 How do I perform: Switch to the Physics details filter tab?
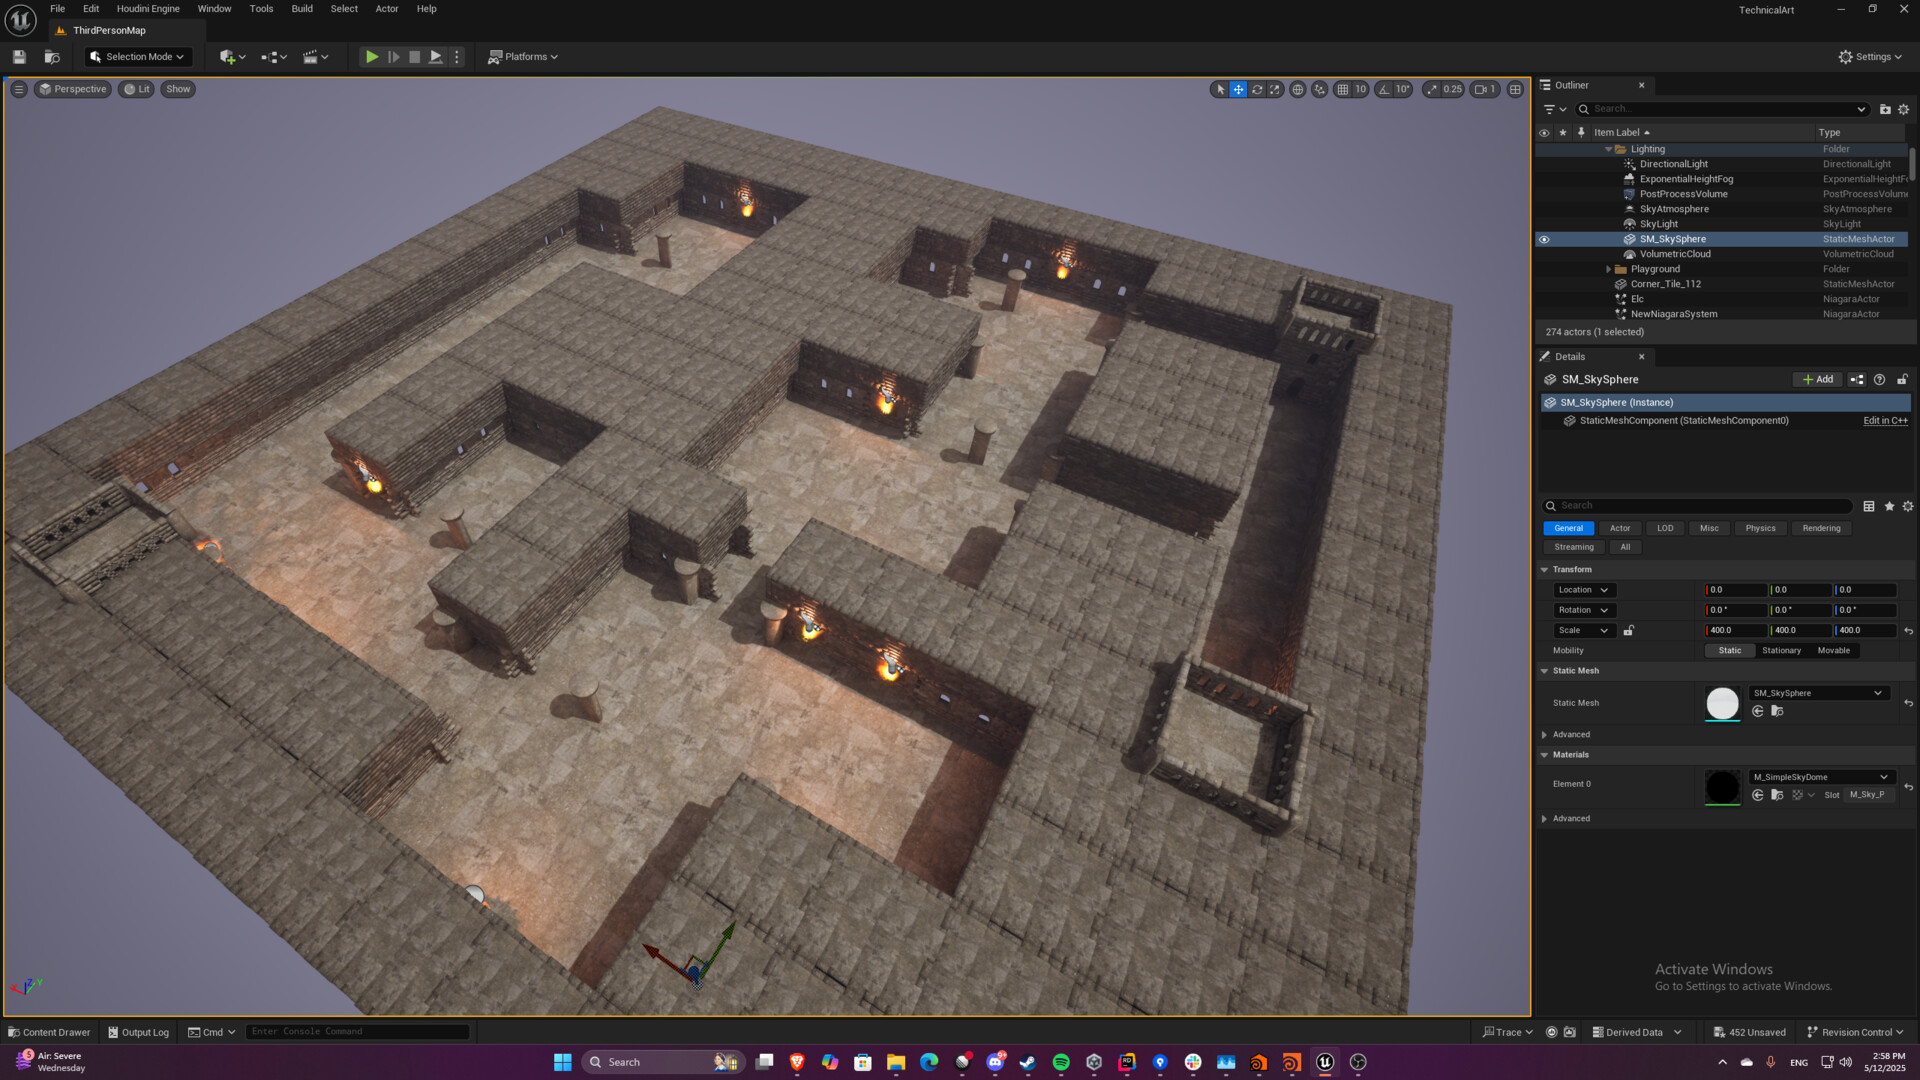coord(1760,528)
